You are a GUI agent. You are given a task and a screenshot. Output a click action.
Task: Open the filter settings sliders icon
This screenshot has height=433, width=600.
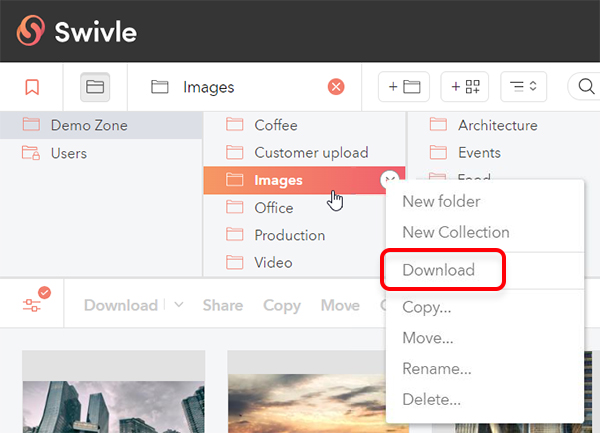tap(32, 305)
